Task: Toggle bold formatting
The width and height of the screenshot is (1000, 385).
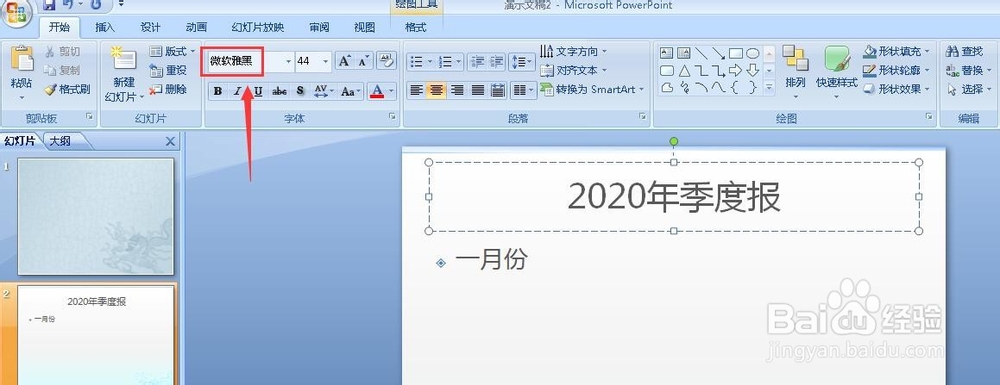Action: 218,91
